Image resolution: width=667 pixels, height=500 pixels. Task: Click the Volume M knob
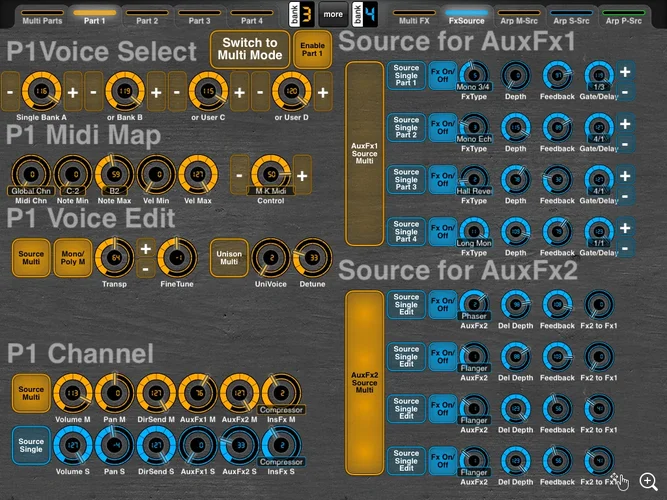coord(73,393)
